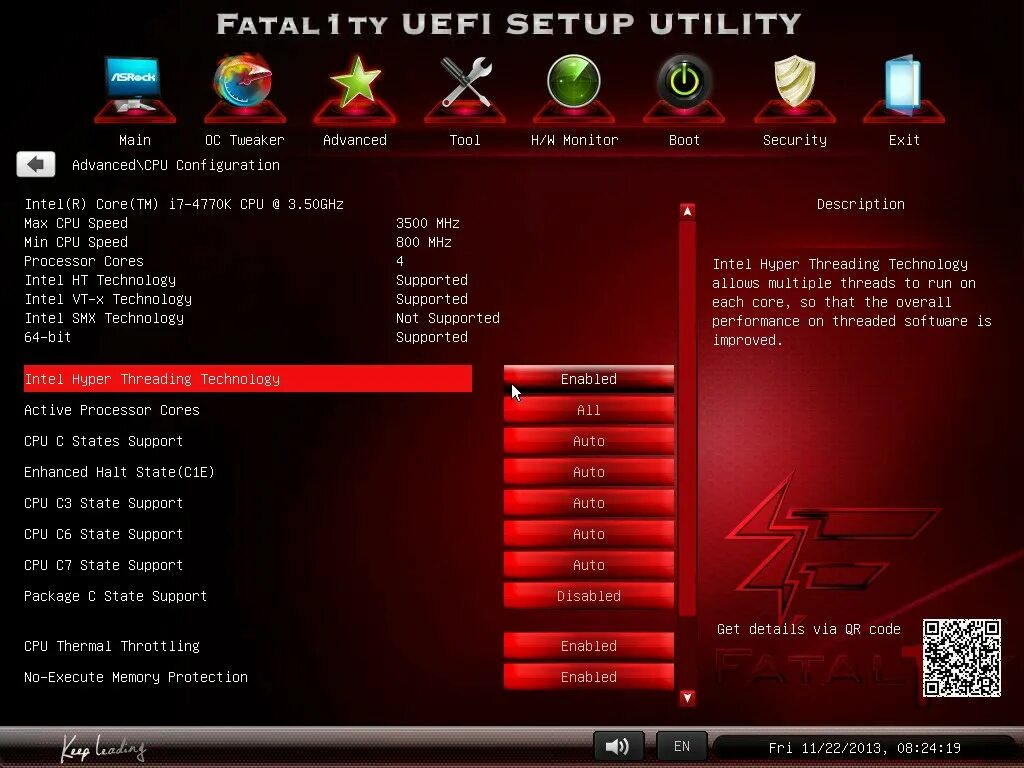Select Package C State Support label
Screen dimensions: 1024x768
116,596
